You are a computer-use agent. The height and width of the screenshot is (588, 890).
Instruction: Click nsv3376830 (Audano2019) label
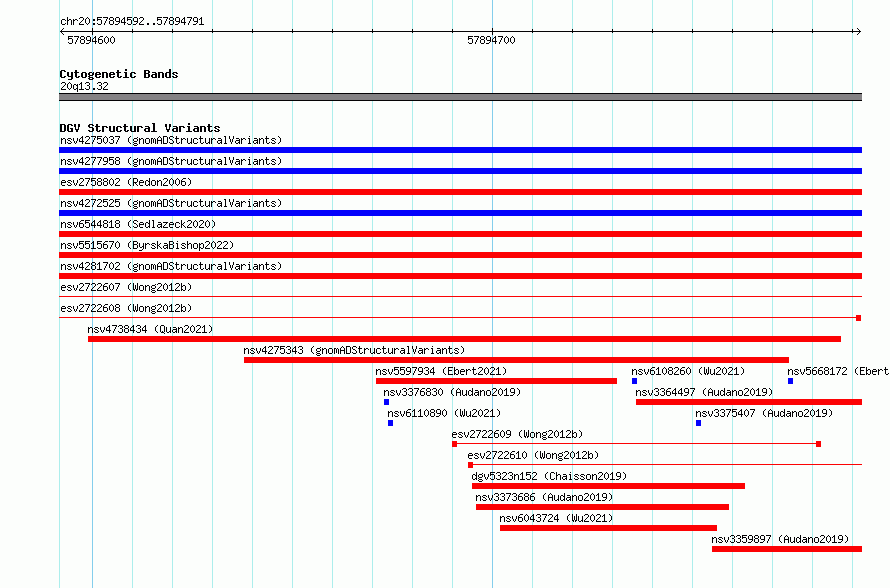pos(452,392)
